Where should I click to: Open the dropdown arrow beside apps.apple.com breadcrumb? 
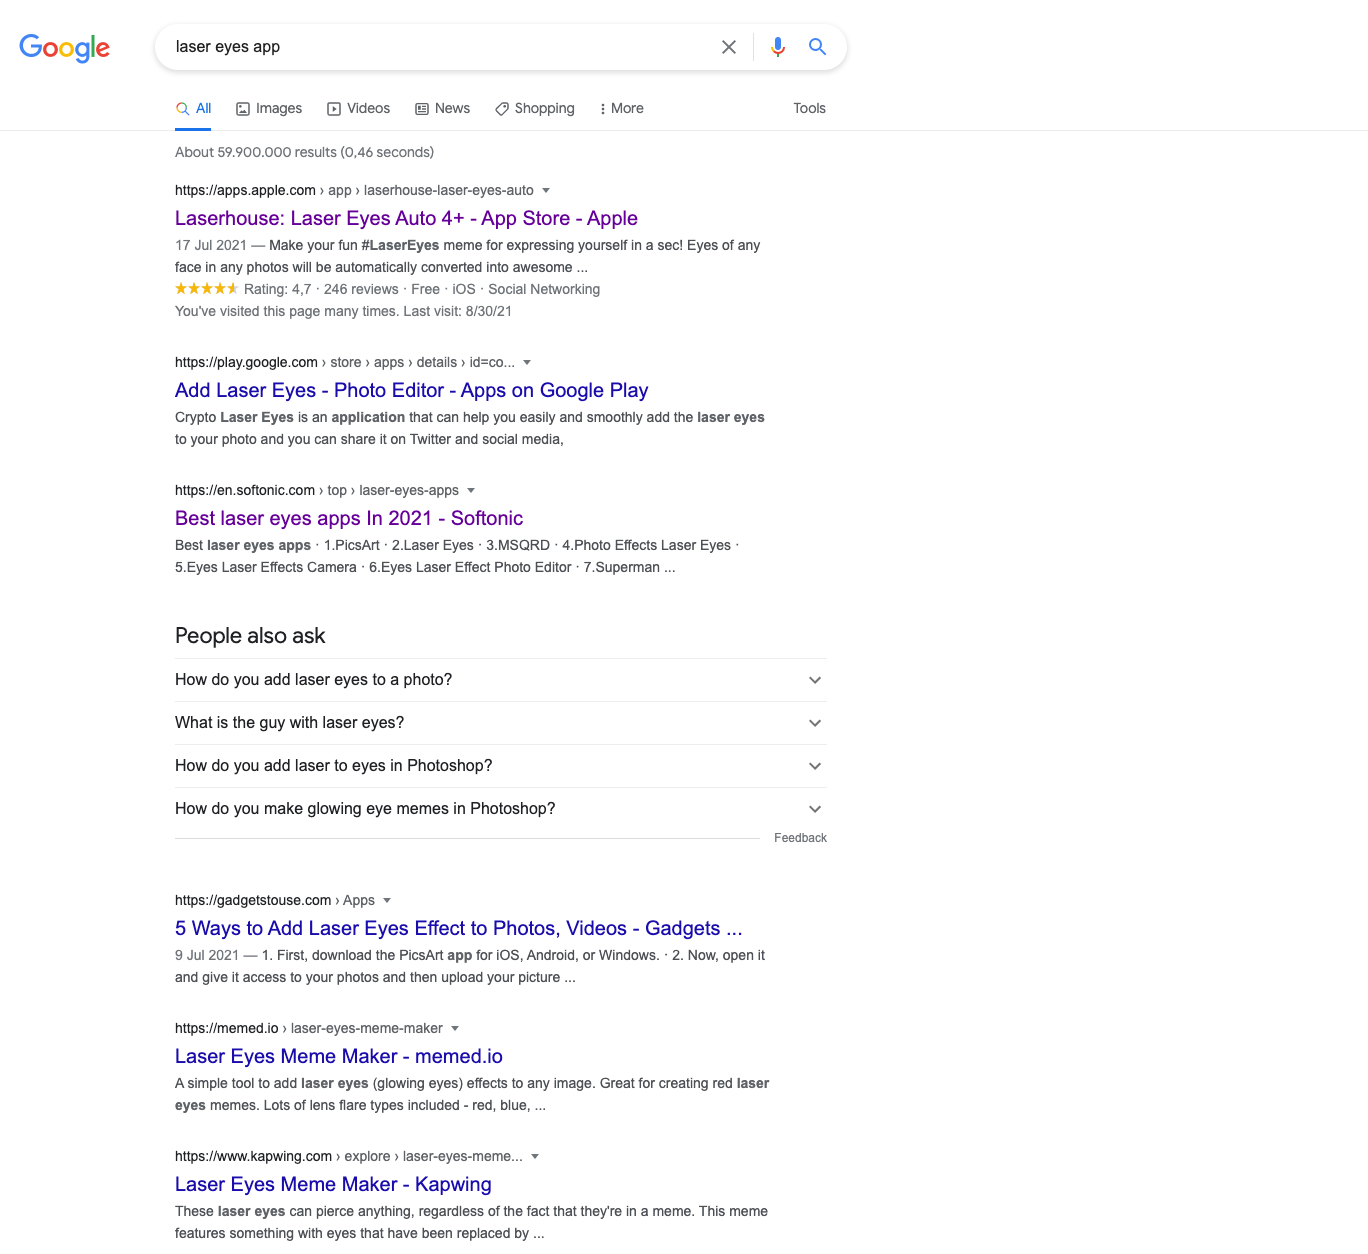click(x=546, y=190)
